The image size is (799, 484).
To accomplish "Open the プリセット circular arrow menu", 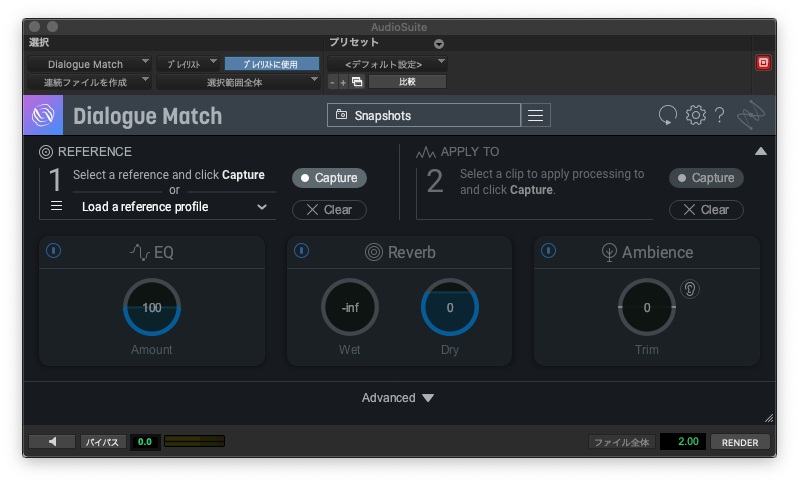I will 439,44.
